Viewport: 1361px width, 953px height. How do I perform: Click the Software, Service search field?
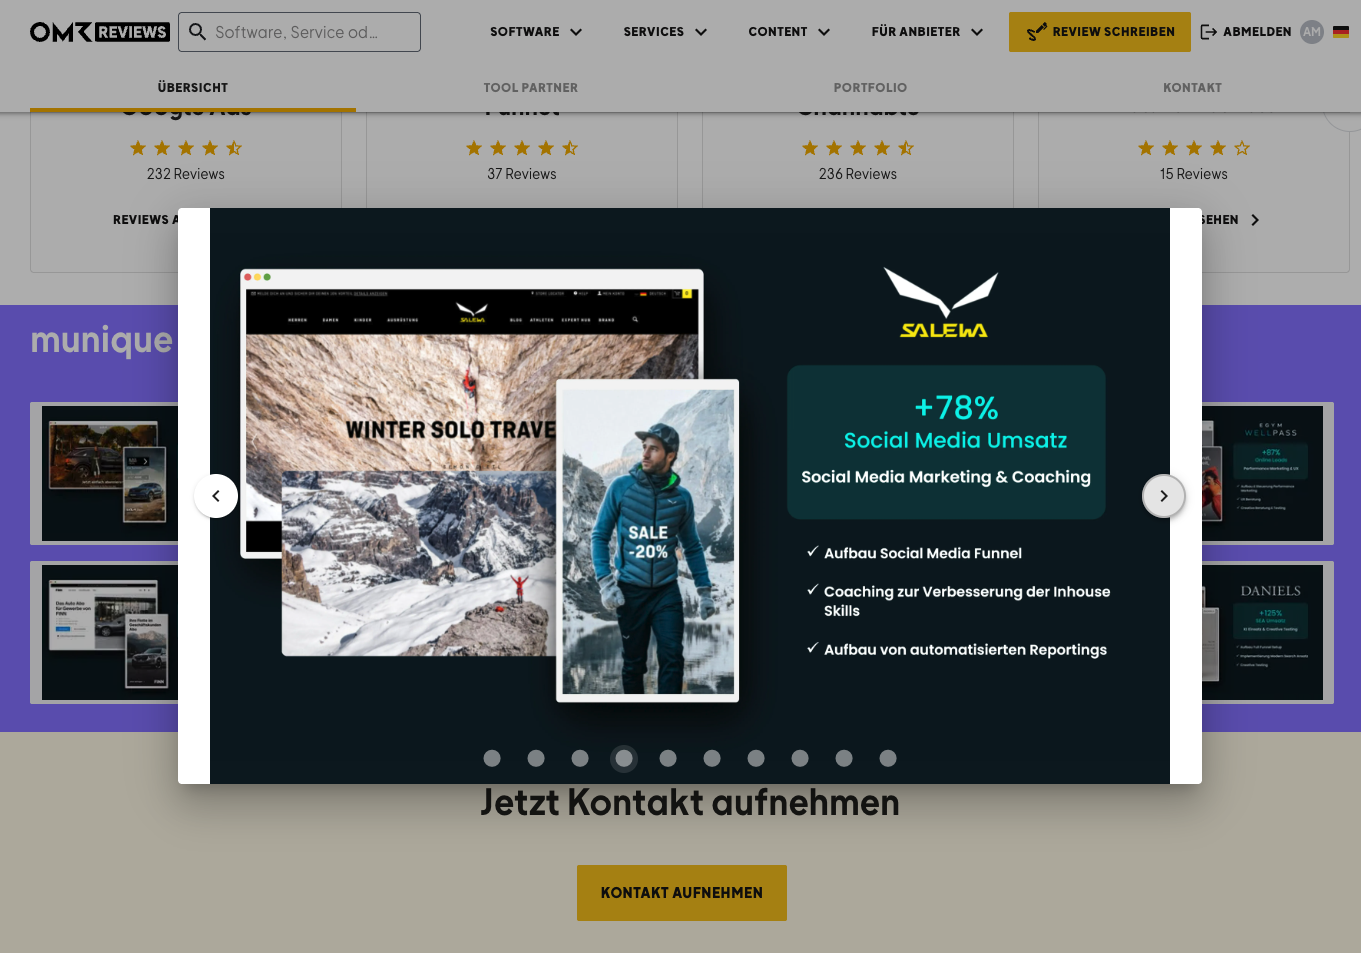point(299,32)
